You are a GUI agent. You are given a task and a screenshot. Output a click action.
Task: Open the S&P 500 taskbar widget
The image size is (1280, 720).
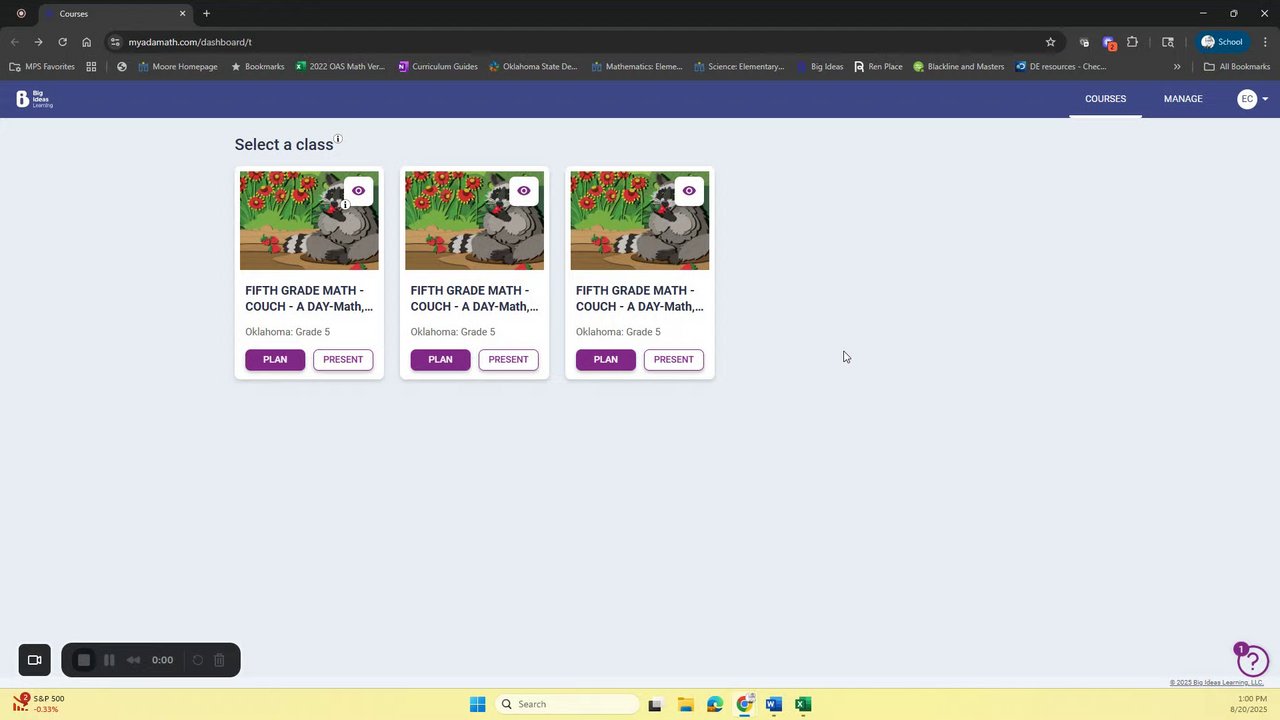[x=38, y=704]
